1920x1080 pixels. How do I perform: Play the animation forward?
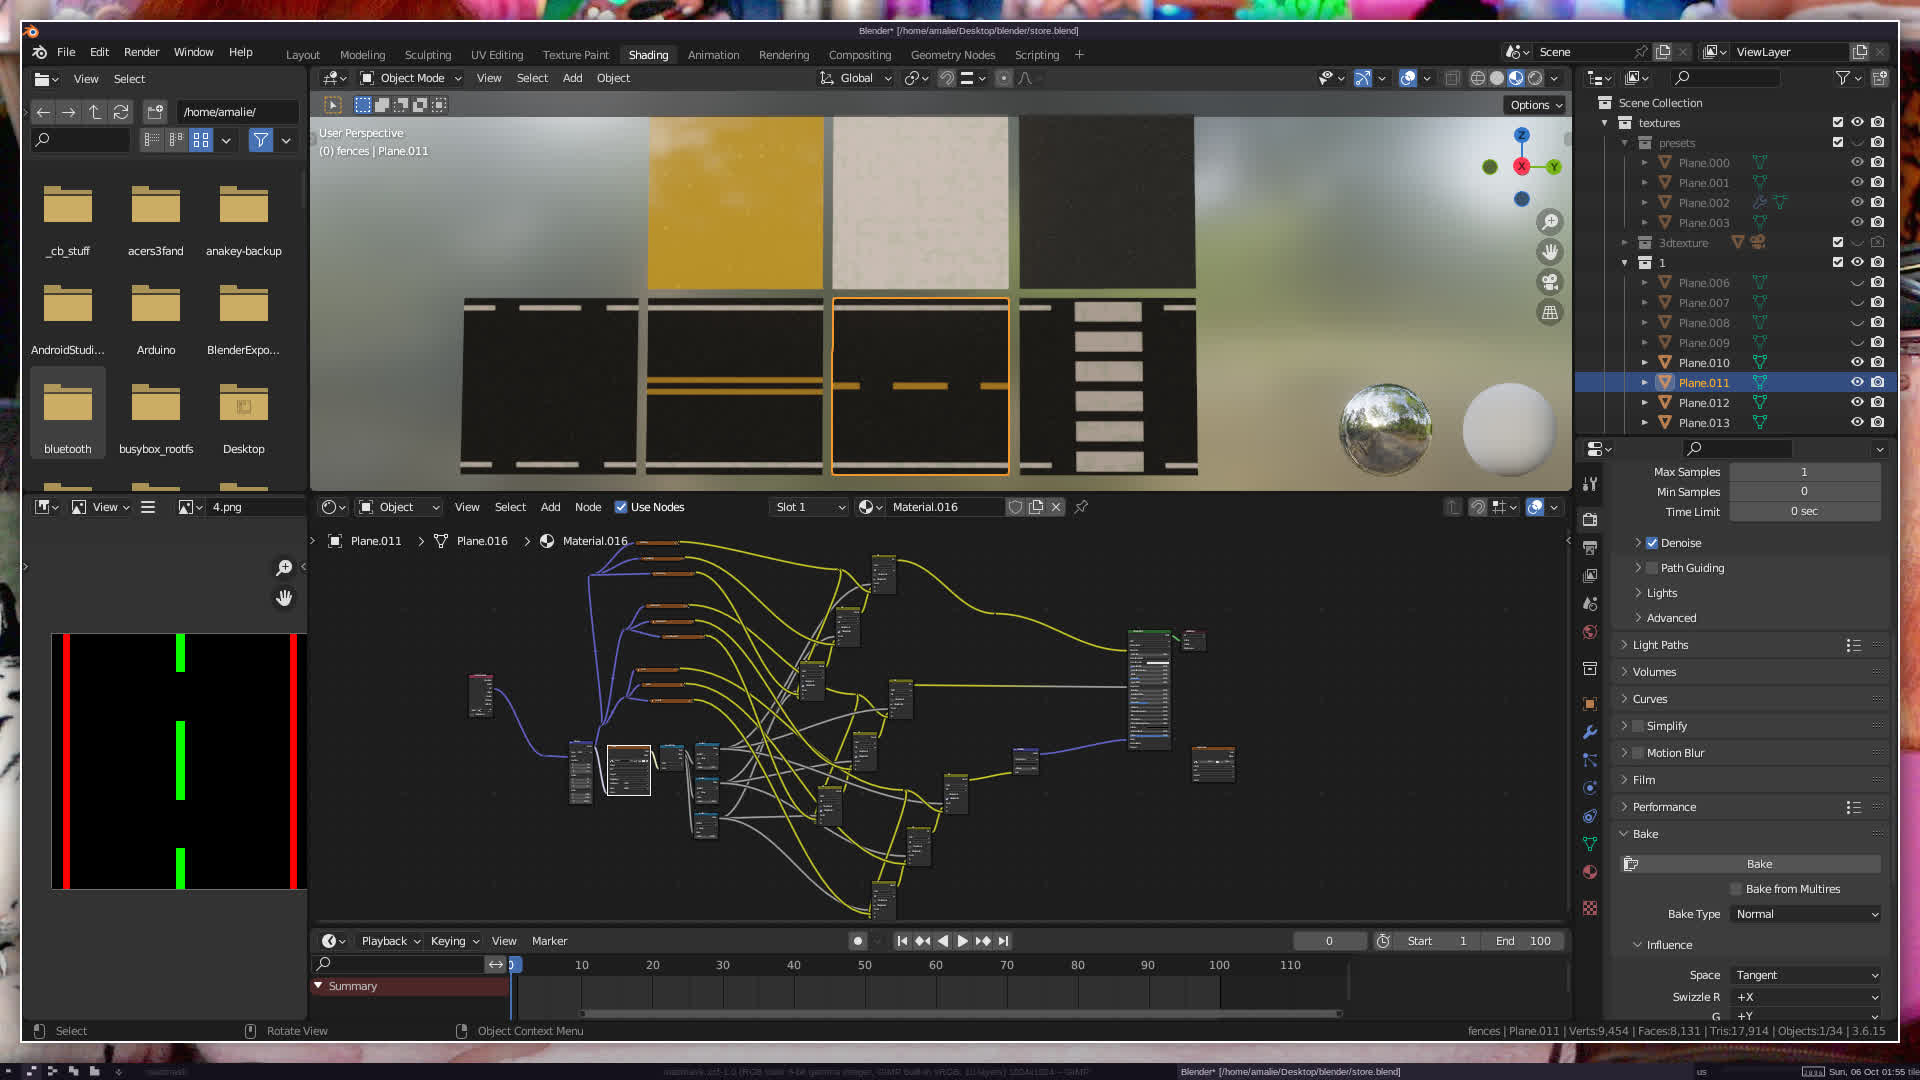962,941
